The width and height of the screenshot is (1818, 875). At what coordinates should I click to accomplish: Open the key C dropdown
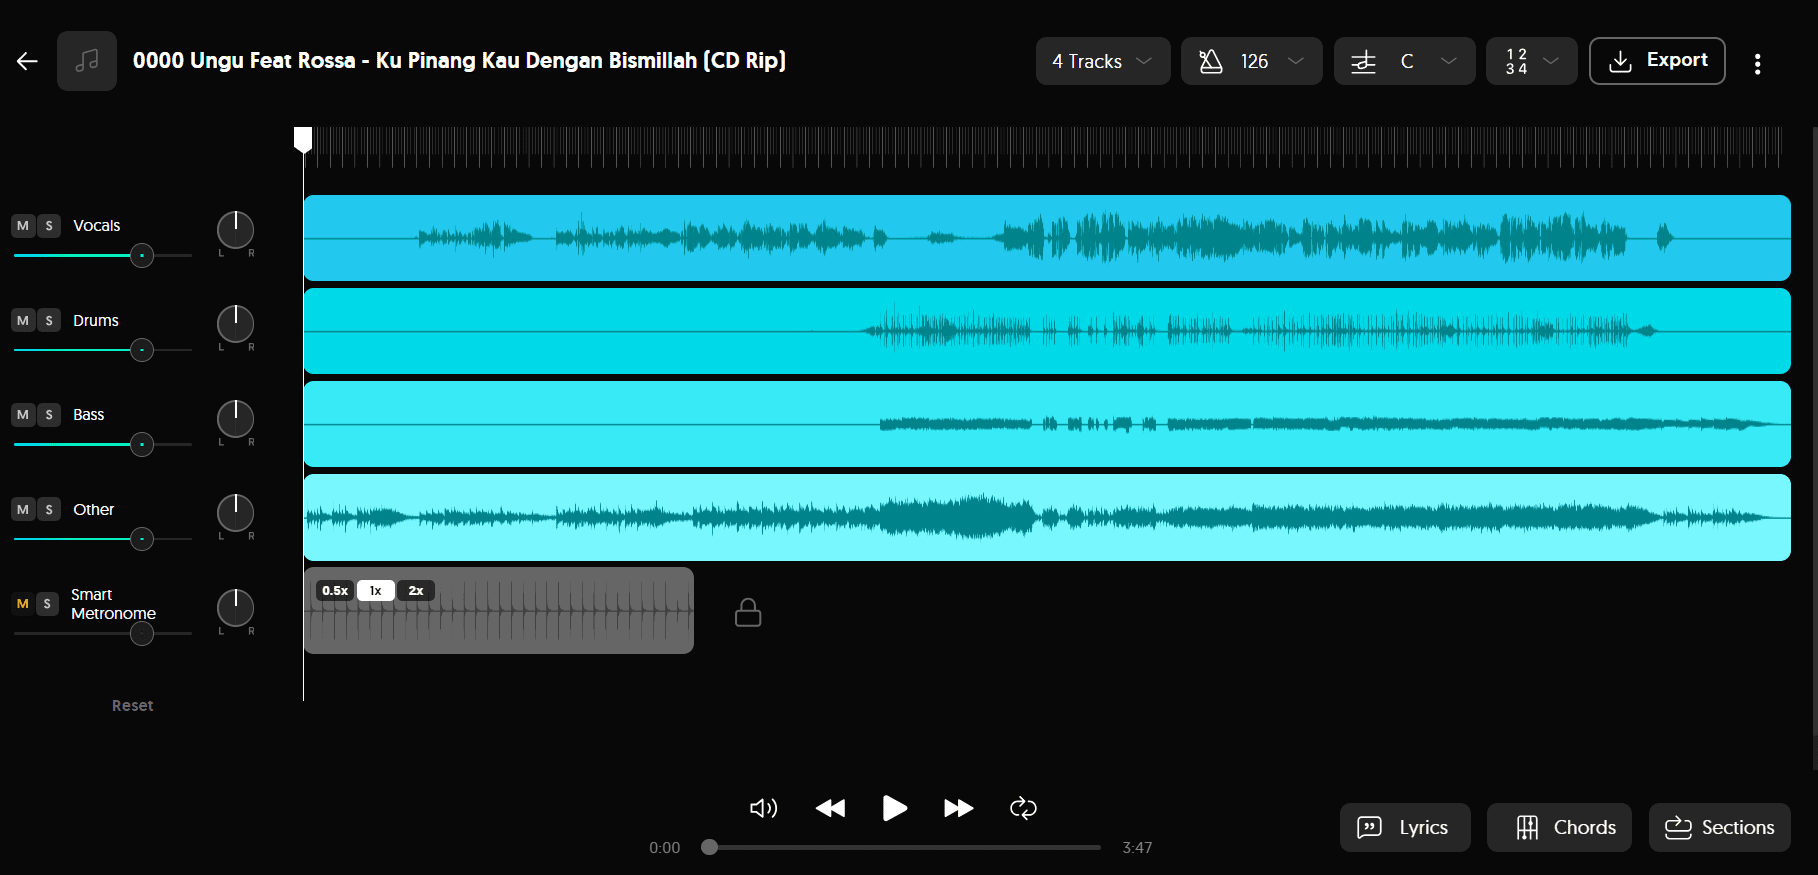point(1404,61)
